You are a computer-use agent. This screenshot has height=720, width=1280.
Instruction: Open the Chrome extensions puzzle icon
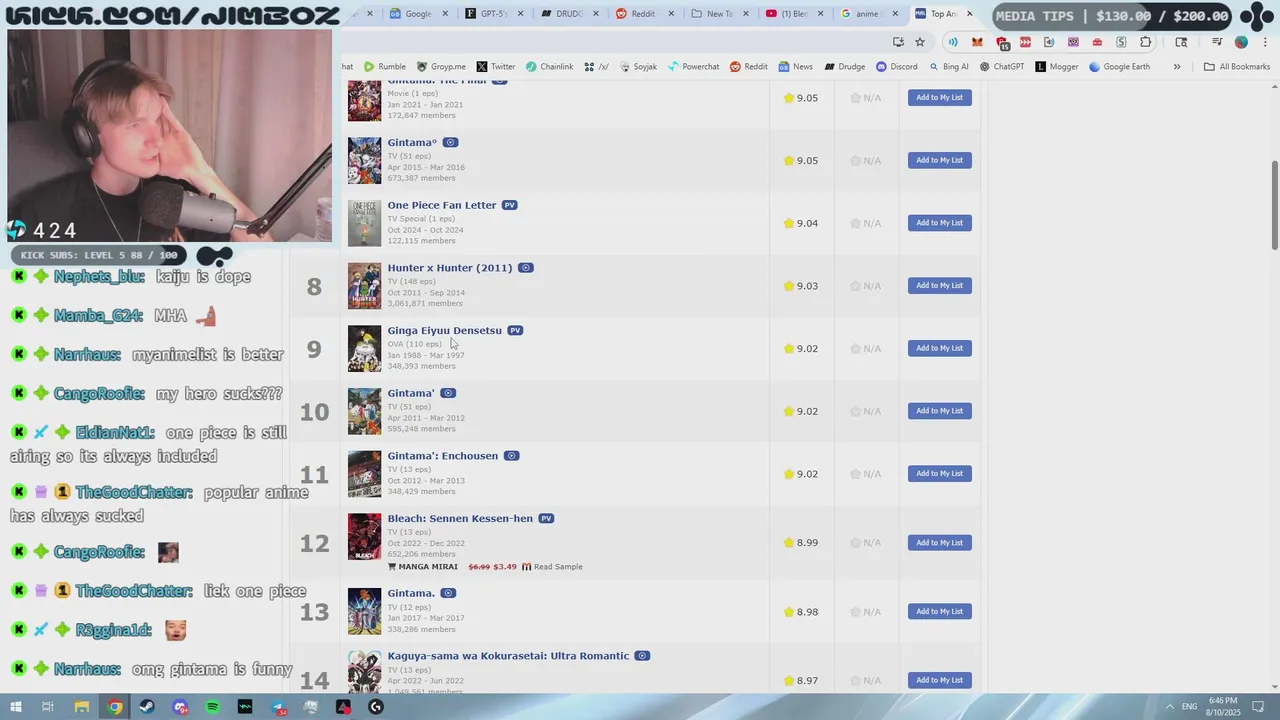pos(1146,42)
